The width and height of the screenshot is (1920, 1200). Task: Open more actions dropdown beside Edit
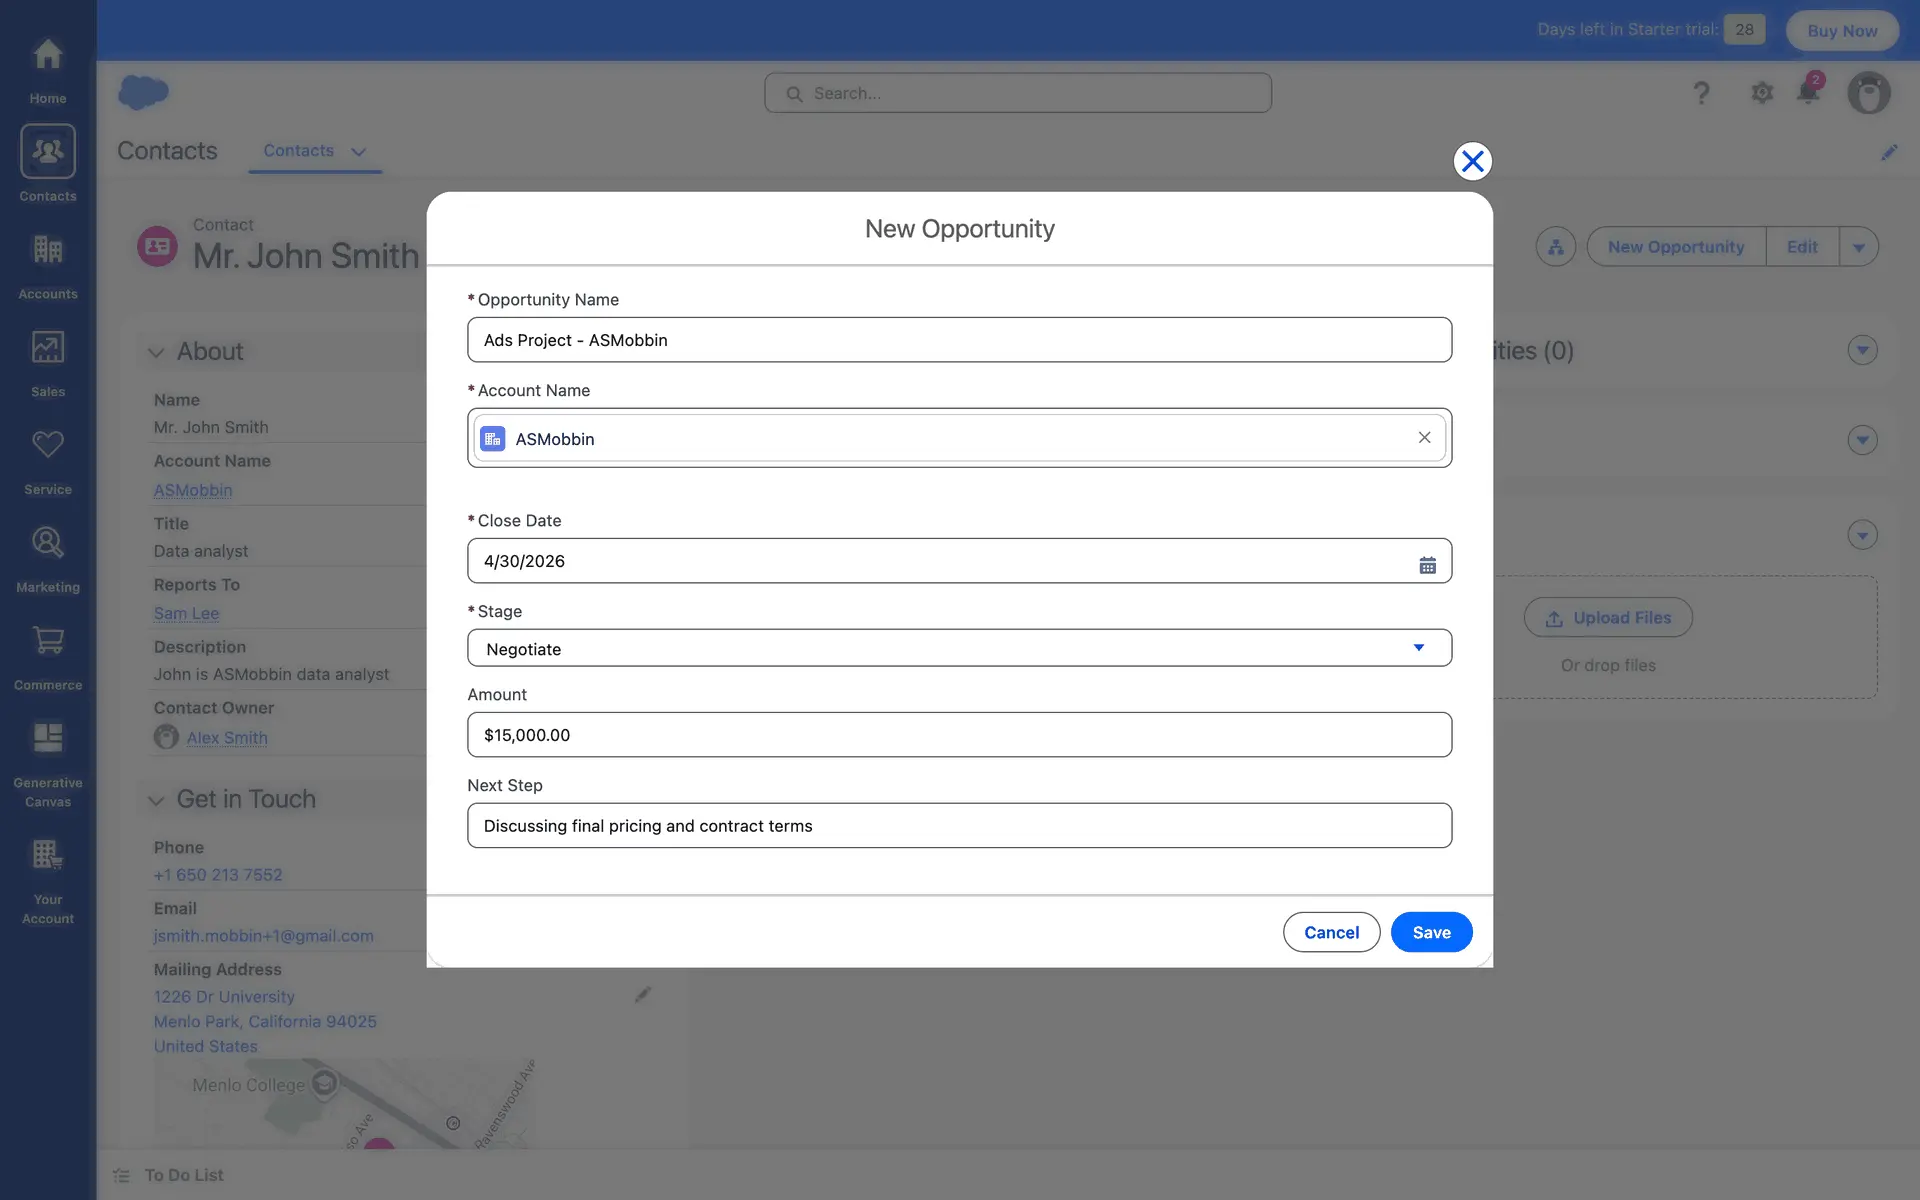pyautogui.click(x=1858, y=247)
